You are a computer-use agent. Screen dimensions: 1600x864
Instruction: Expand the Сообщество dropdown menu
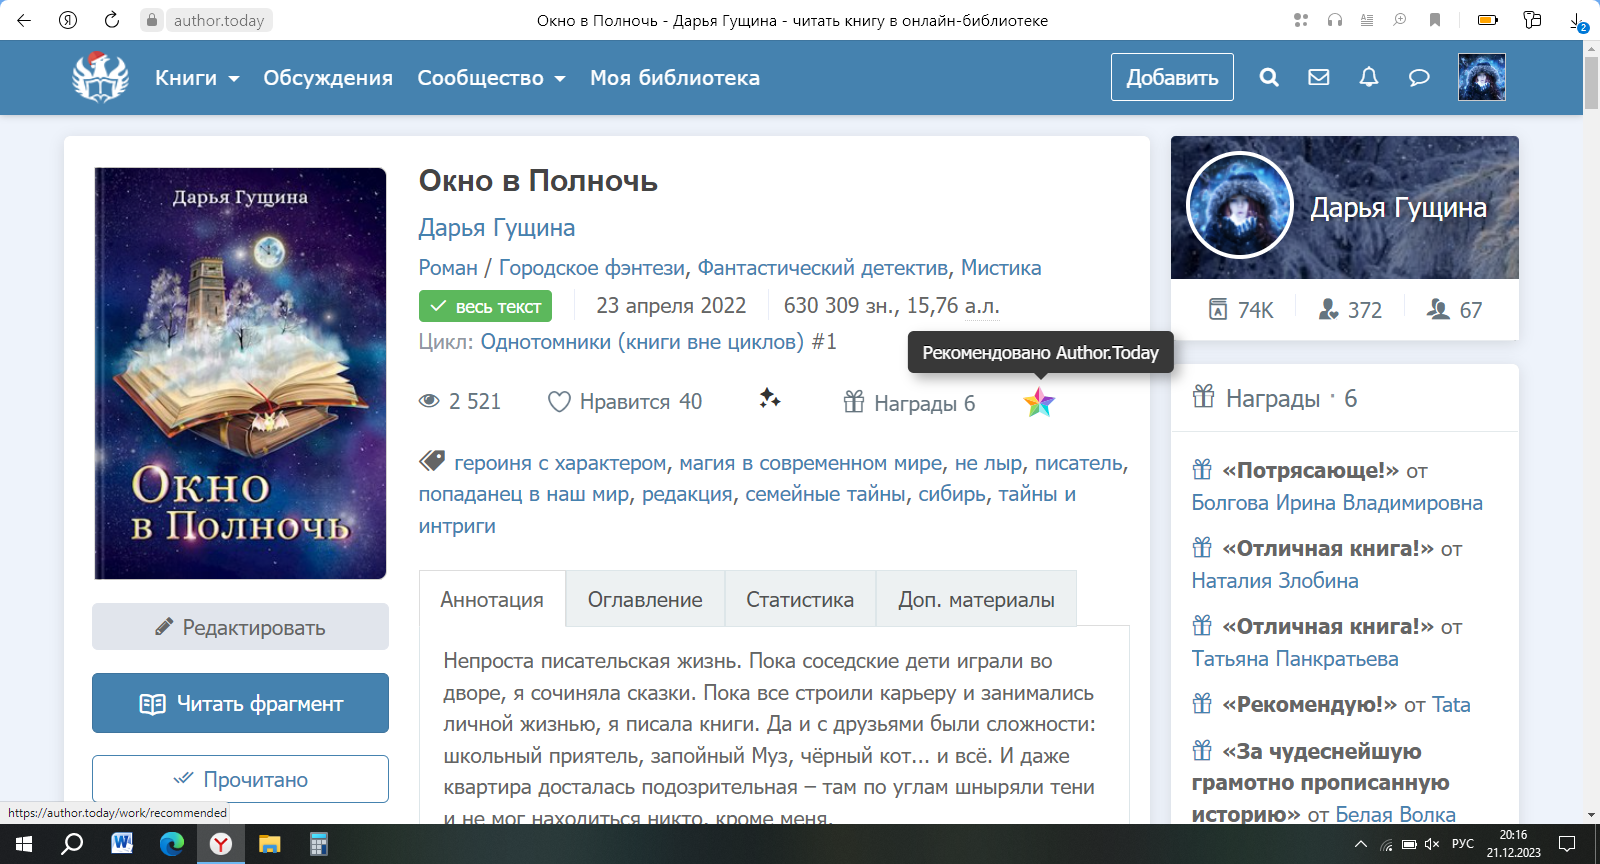click(490, 78)
